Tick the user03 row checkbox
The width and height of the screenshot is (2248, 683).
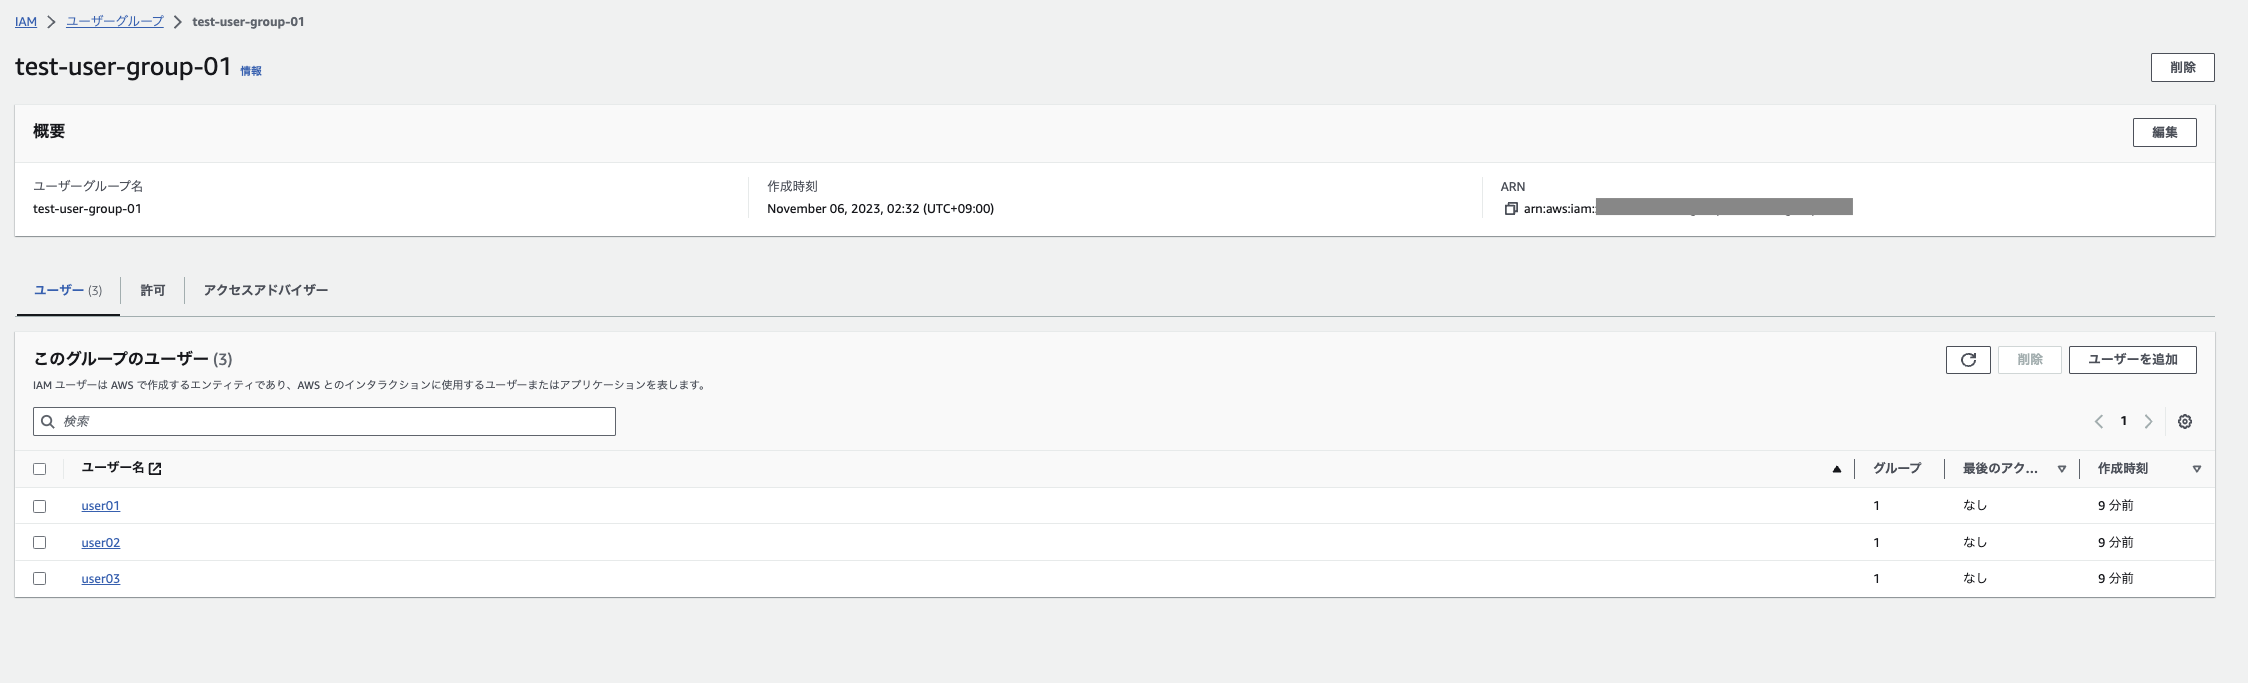coord(40,579)
